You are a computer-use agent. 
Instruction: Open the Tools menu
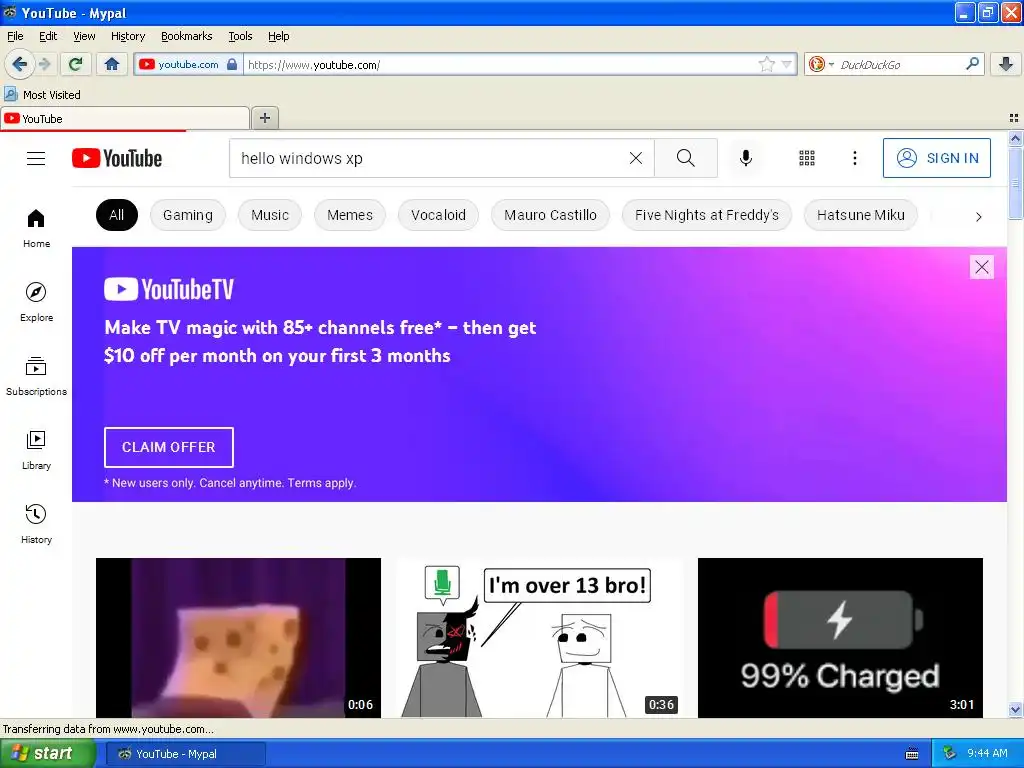(240, 36)
